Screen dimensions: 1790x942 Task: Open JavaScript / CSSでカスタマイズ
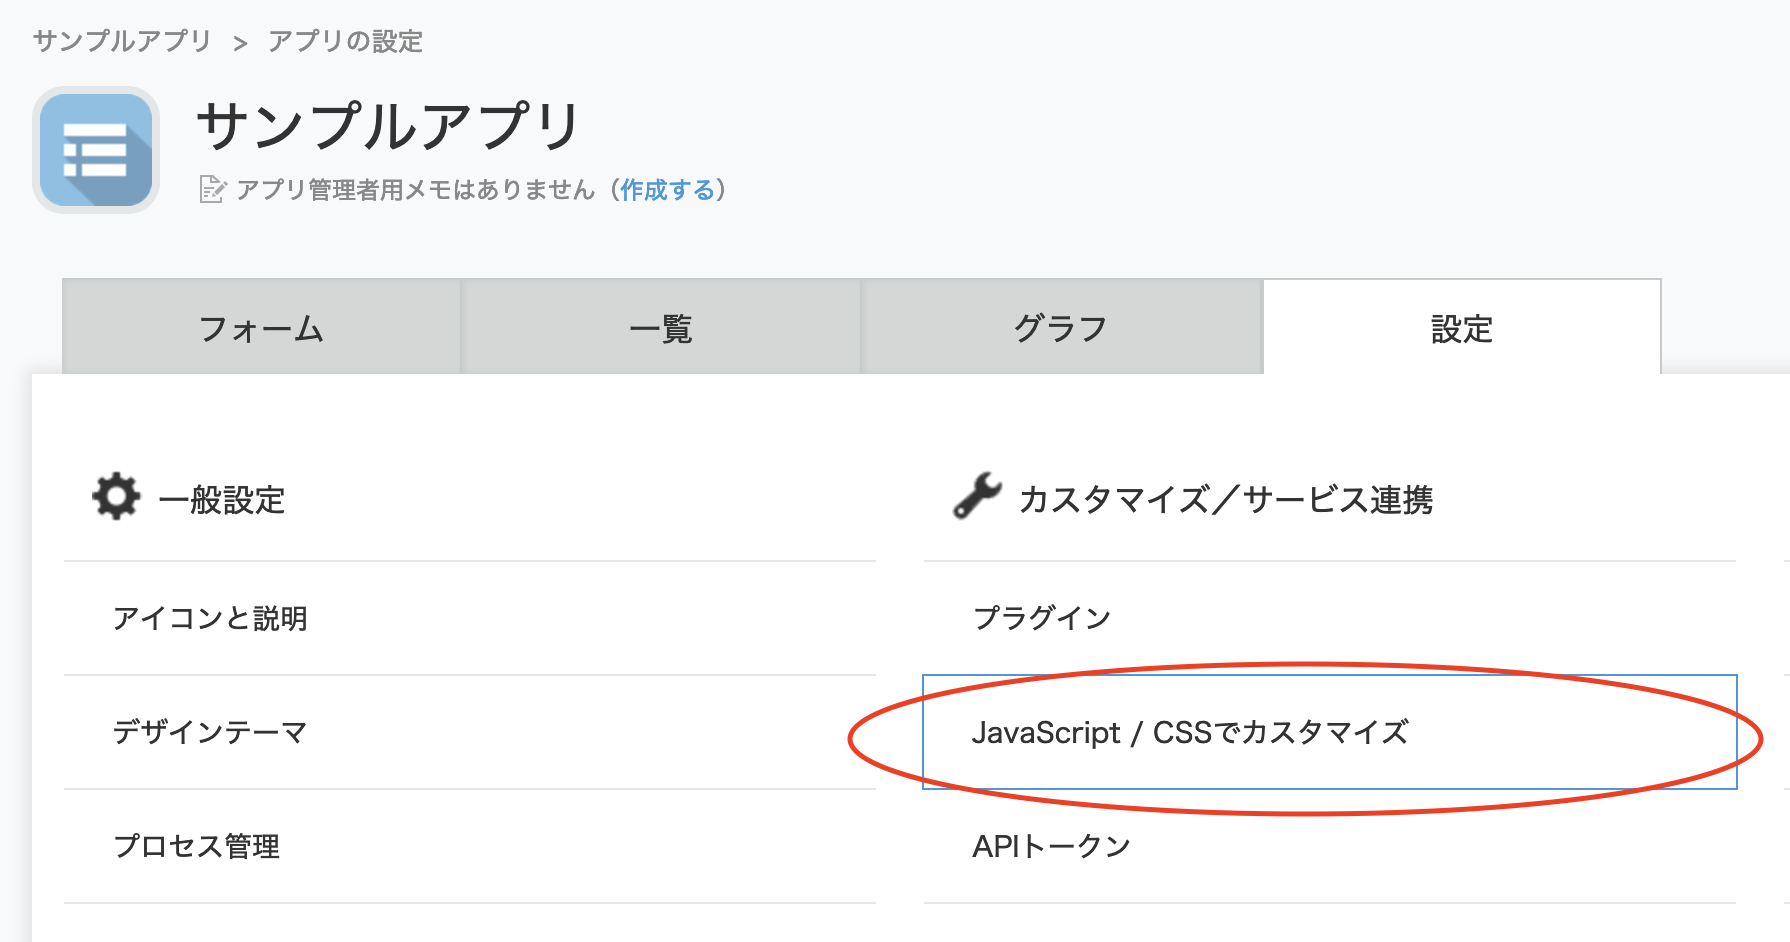pyautogui.click(x=1190, y=733)
